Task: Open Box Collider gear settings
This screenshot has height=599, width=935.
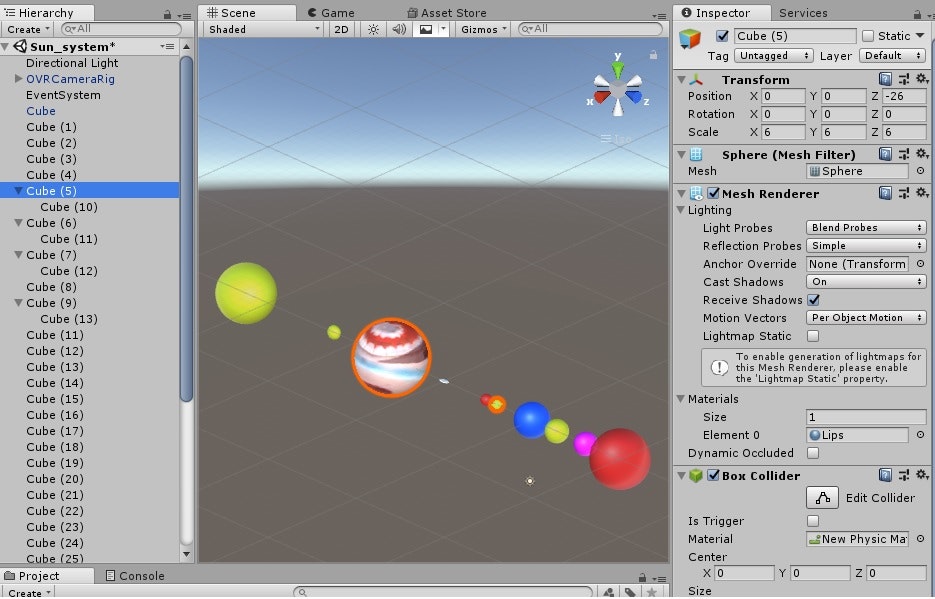Action: click(921, 474)
